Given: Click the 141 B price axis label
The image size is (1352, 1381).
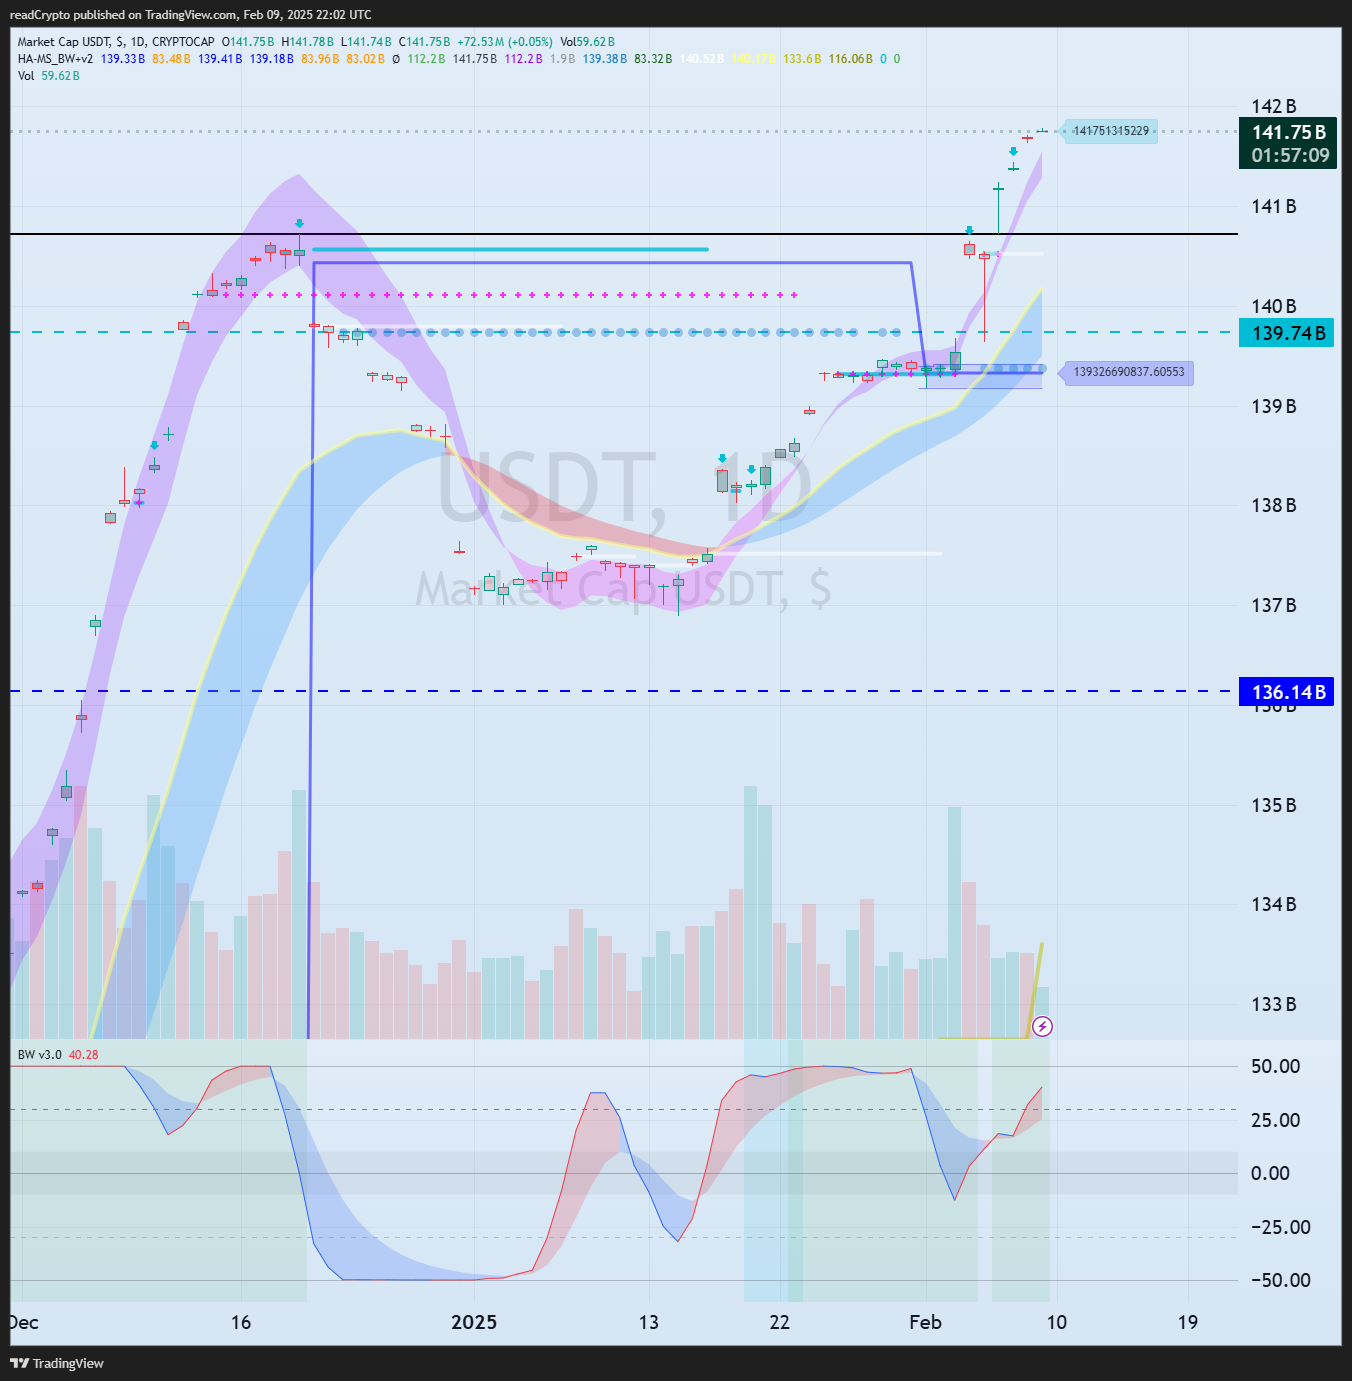Looking at the screenshot, I should pyautogui.click(x=1274, y=207).
